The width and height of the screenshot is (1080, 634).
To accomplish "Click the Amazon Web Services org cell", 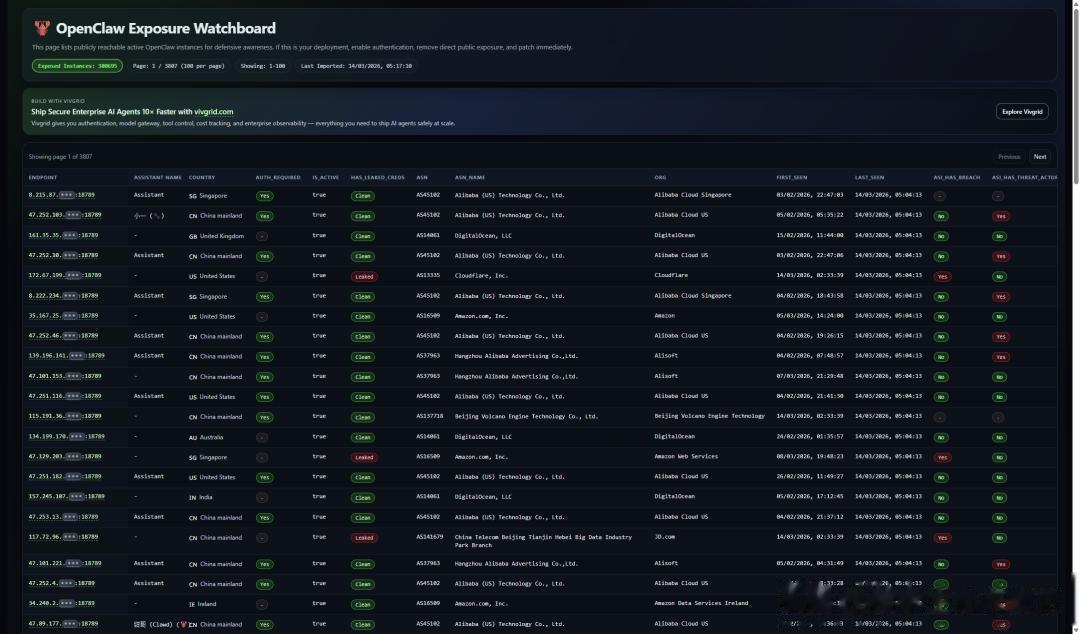I will click(686, 456).
